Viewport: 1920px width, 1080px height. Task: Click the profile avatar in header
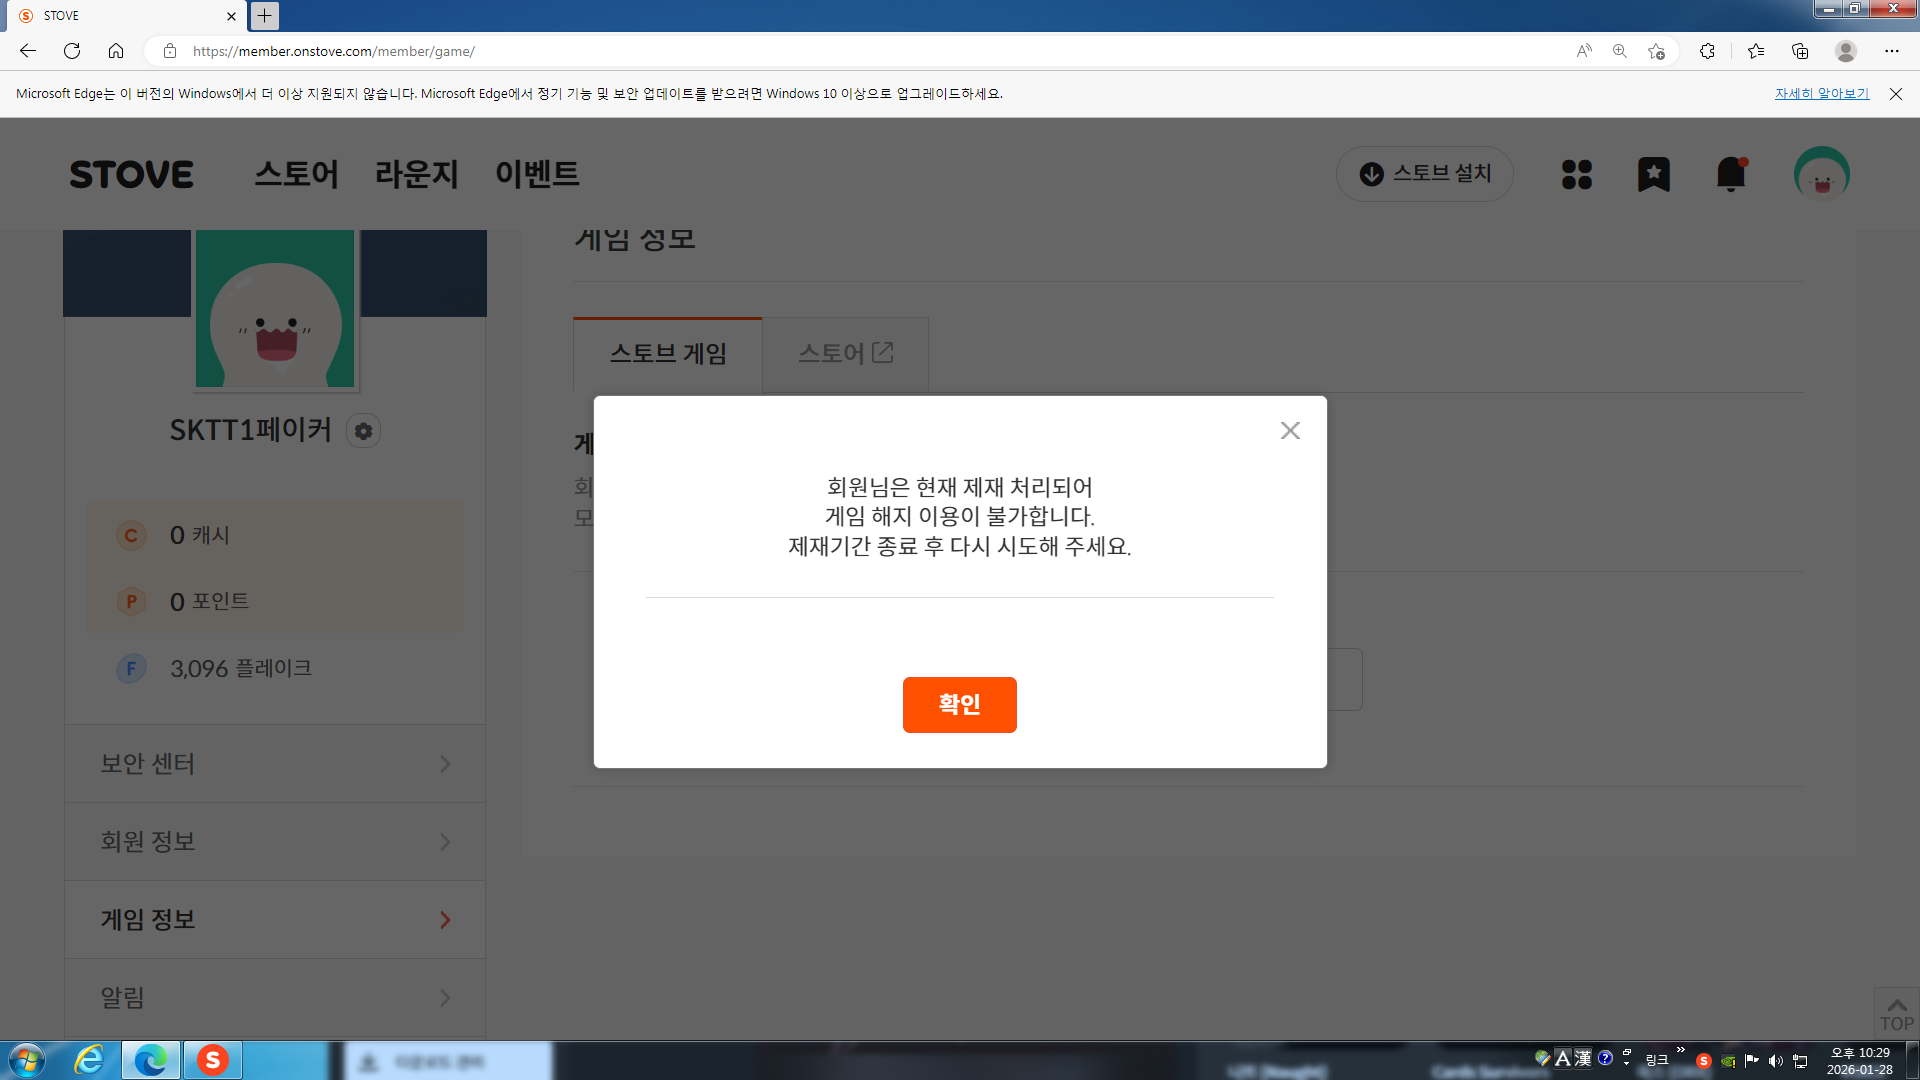[1821, 174]
